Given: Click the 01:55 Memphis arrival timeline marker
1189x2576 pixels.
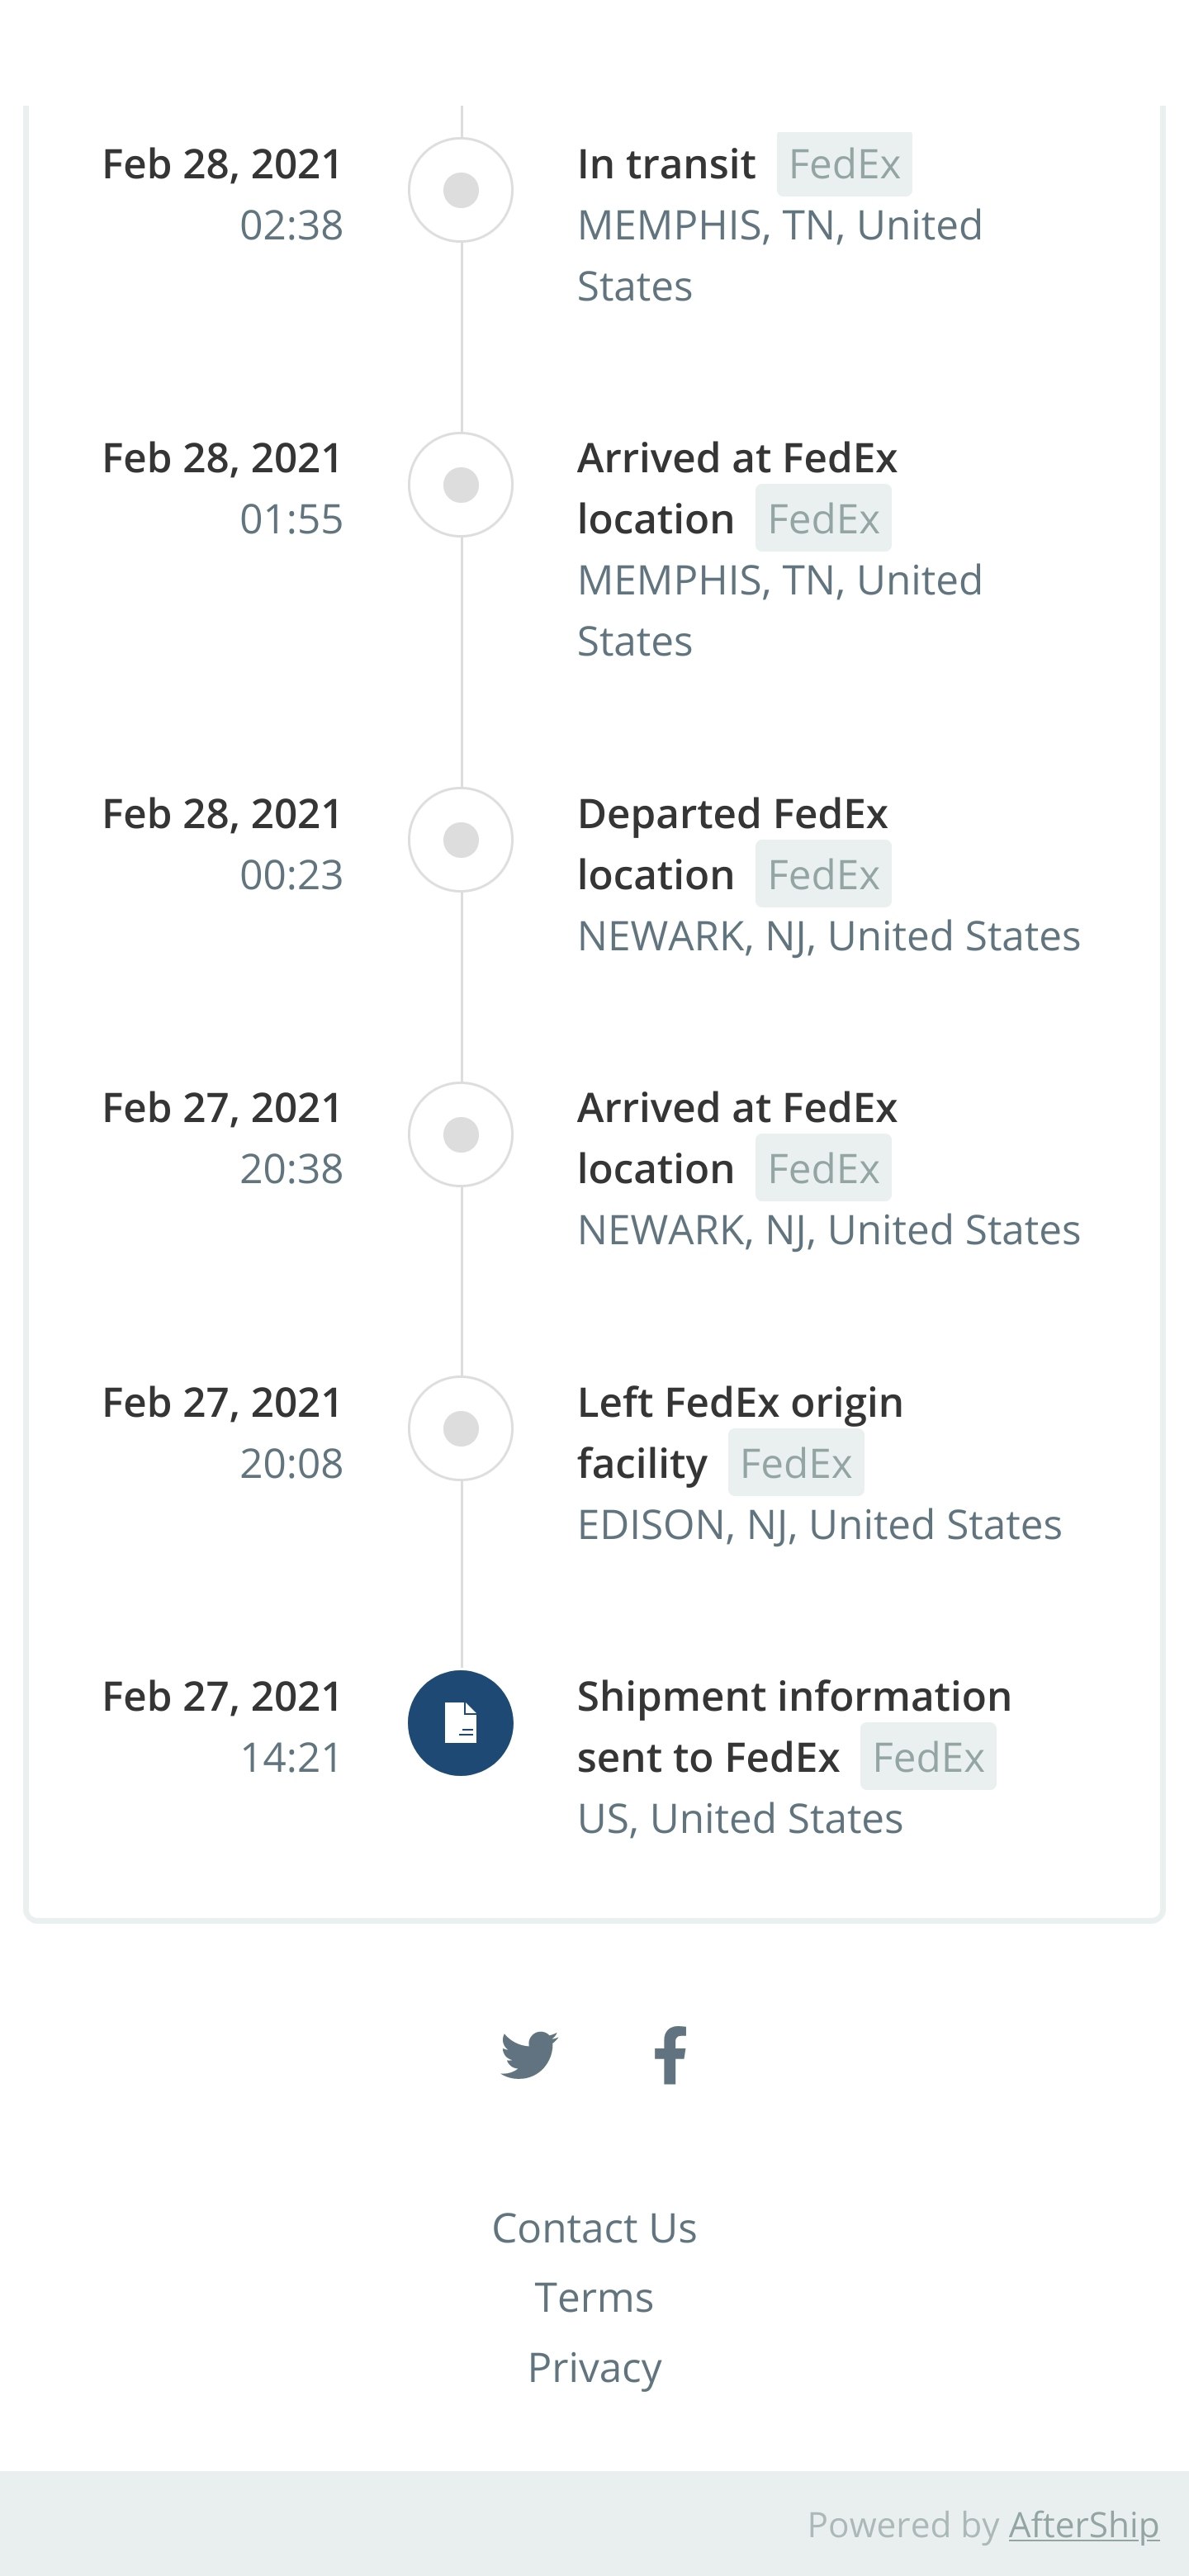Looking at the screenshot, I should 460,485.
